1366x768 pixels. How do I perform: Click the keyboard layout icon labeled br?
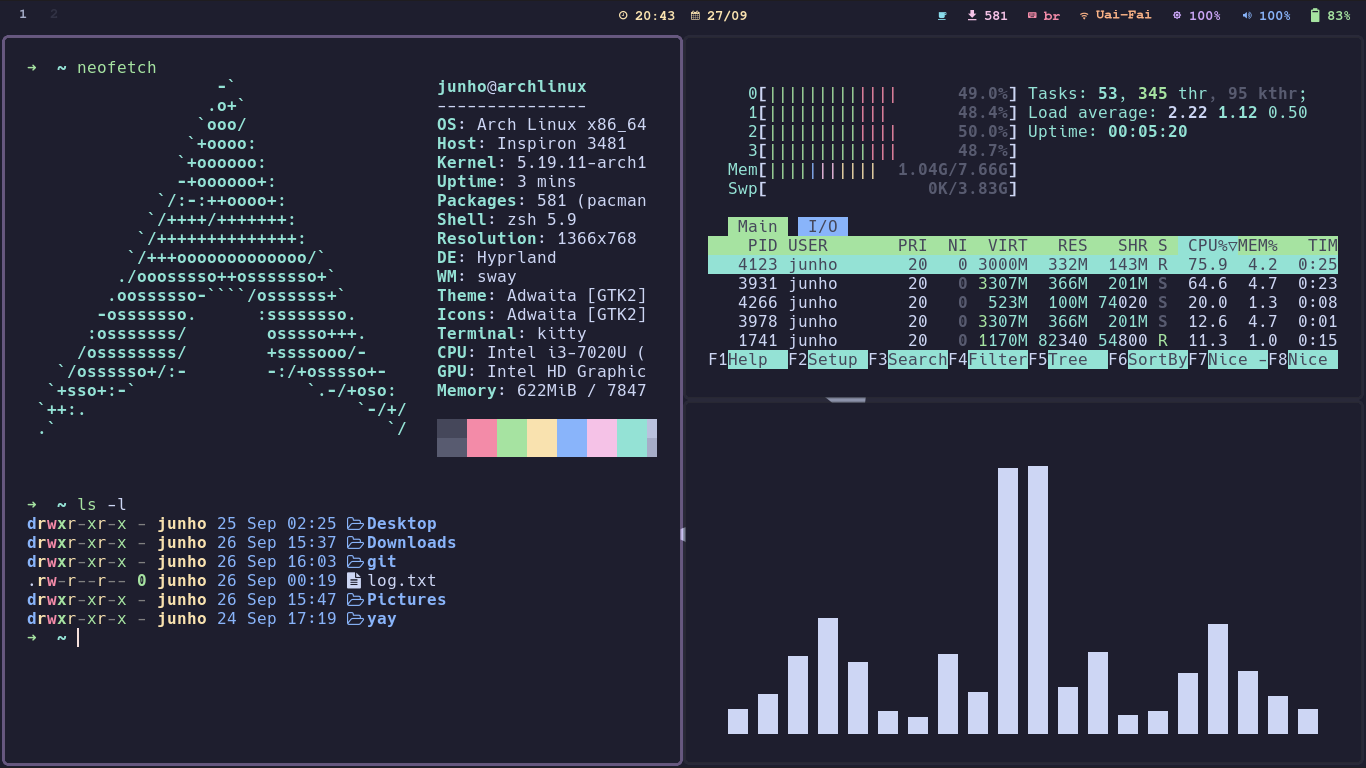pyautogui.click(x=1032, y=15)
